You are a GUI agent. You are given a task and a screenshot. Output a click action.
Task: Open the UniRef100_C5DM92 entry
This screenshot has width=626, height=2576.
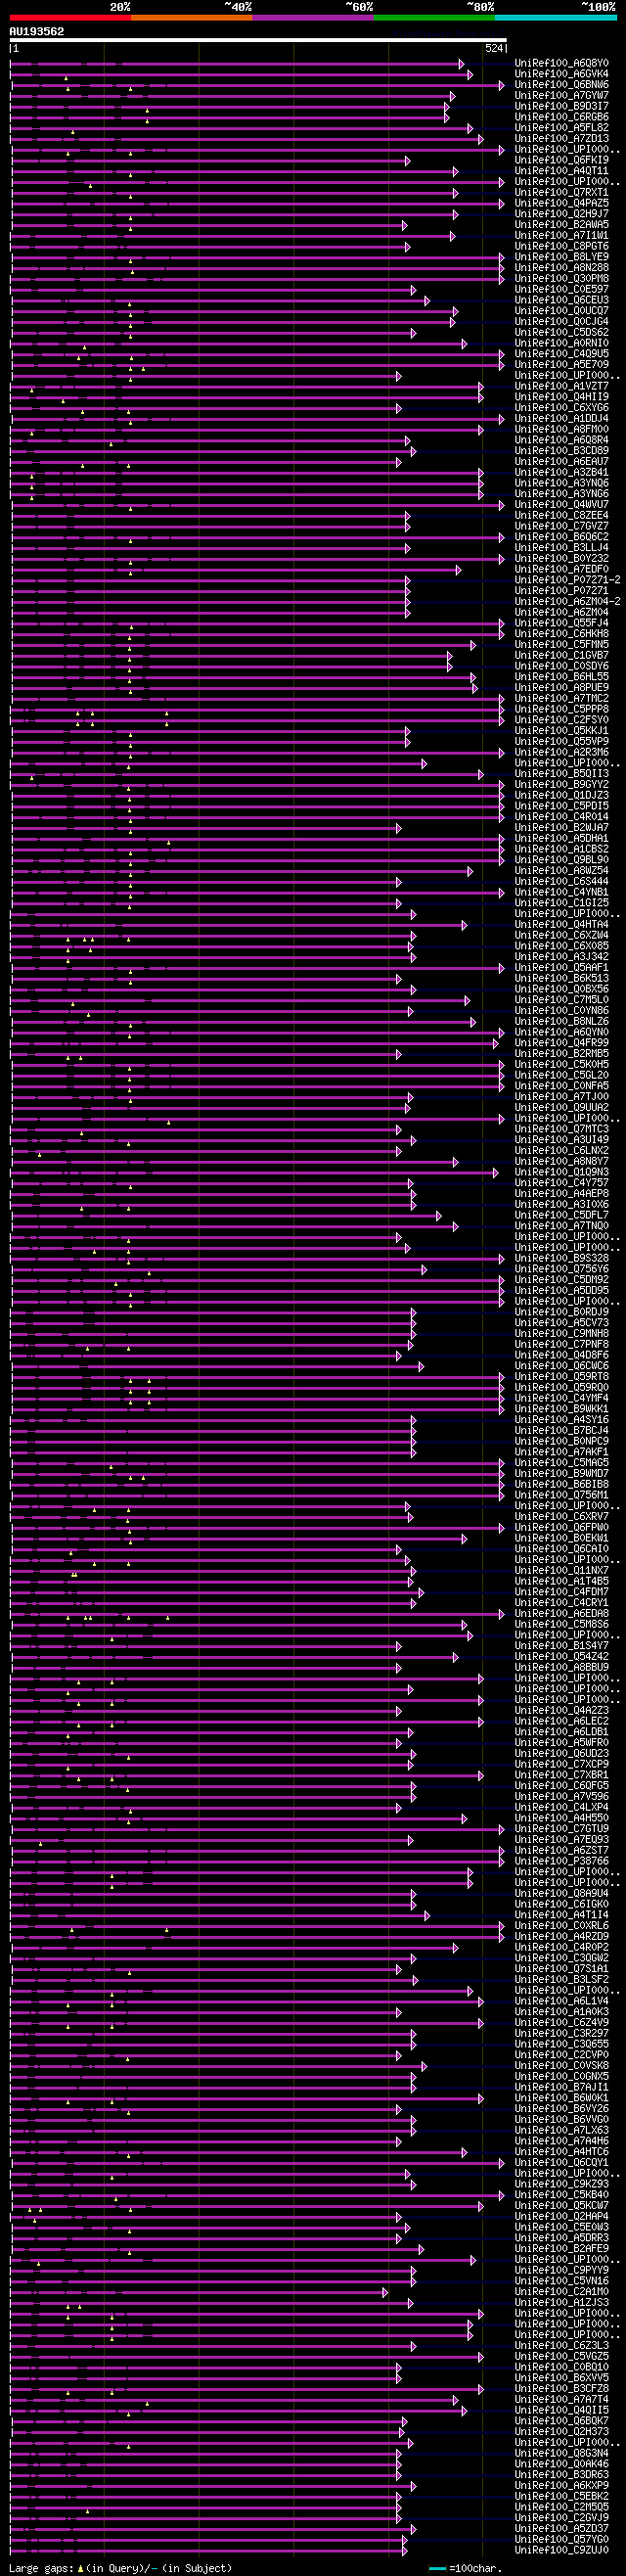(x=562, y=1280)
